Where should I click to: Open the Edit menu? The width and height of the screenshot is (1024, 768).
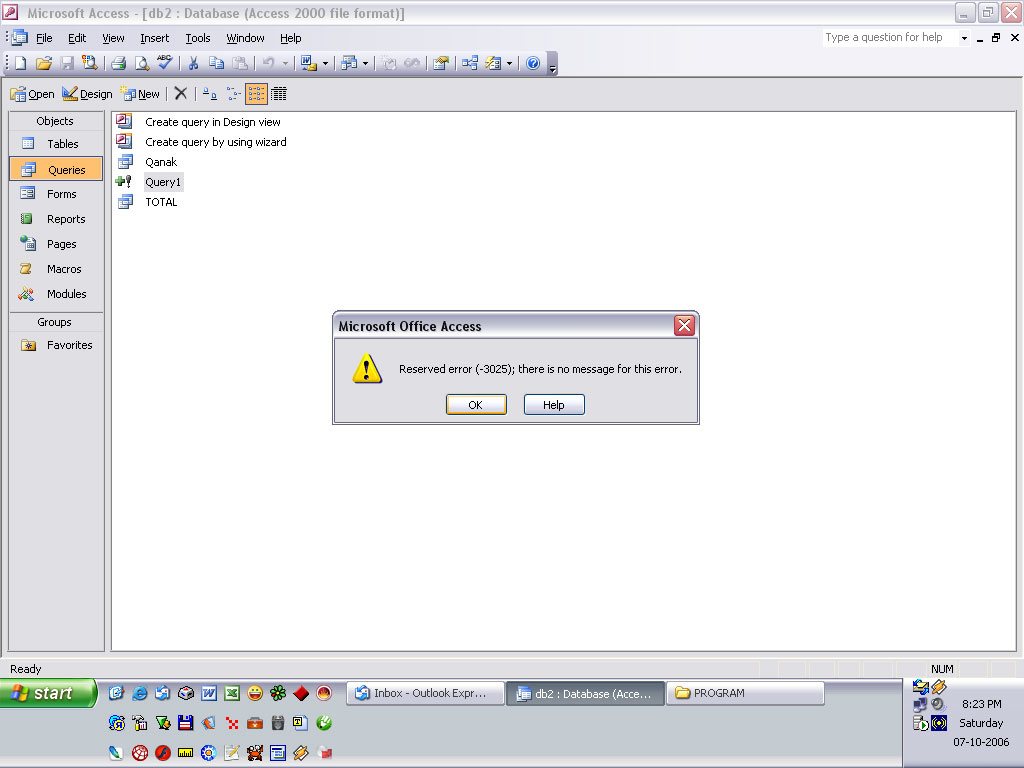pos(77,38)
